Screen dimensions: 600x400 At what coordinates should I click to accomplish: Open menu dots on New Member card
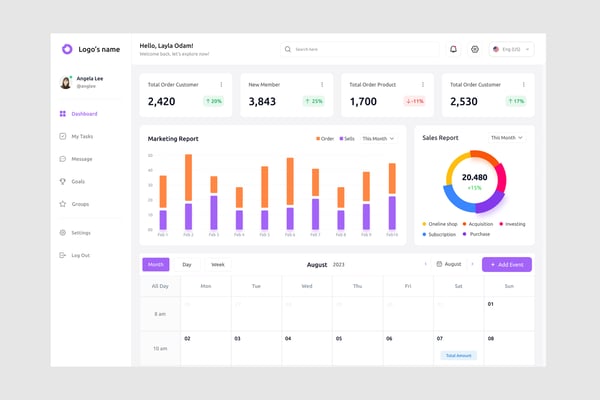tap(322, 85)
